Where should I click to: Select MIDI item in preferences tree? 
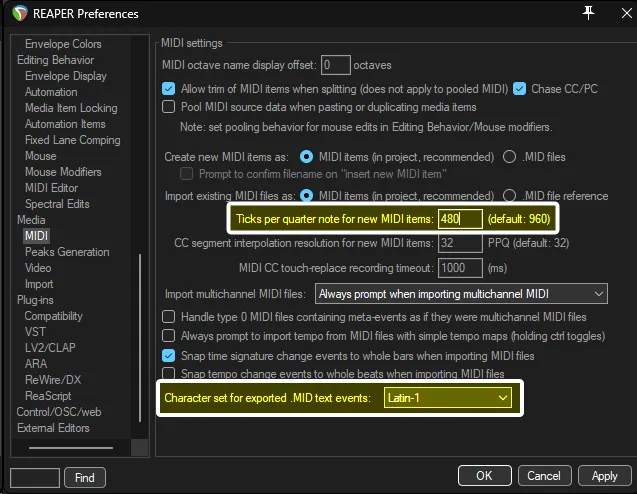pyautogui.click(x=37, y=236)
